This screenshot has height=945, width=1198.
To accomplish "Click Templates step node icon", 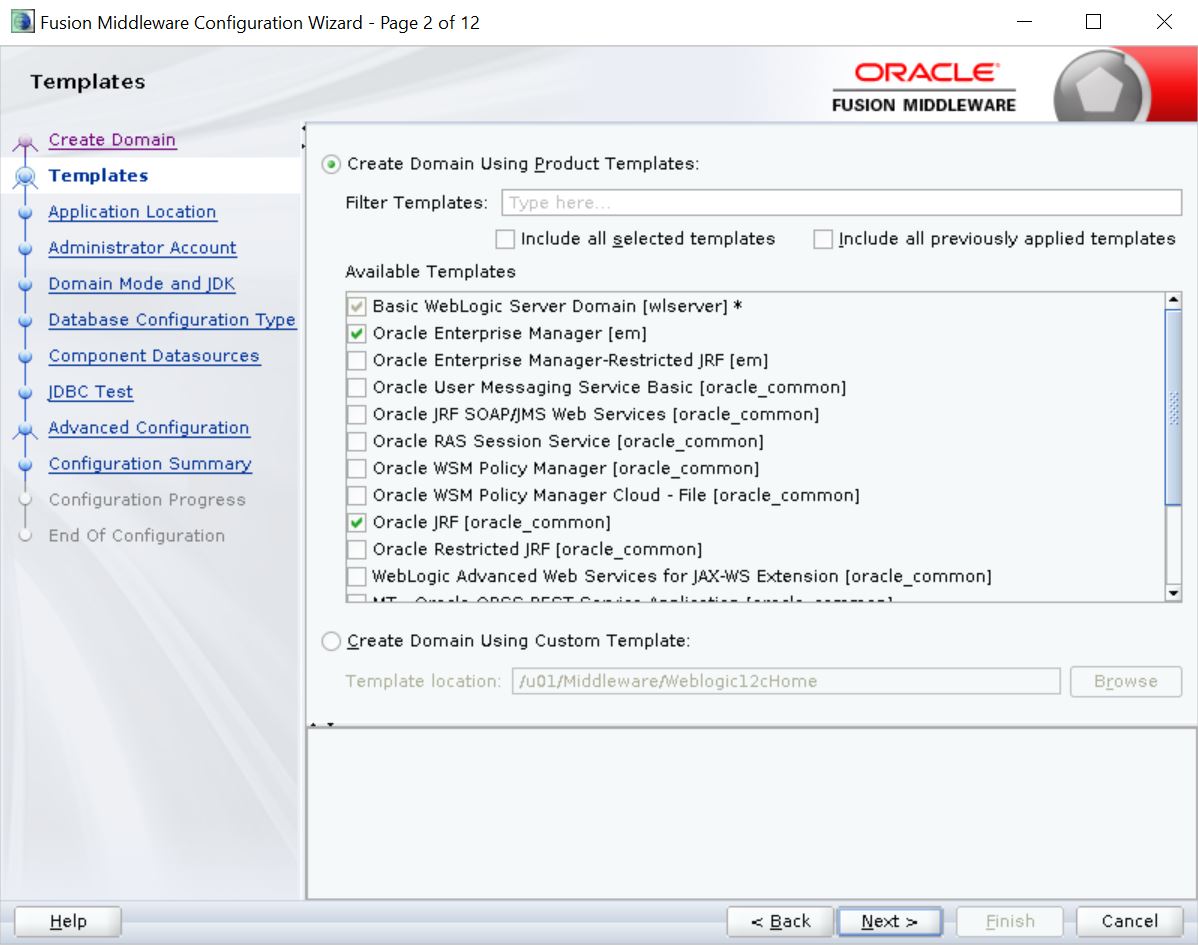I will pyautogui.click(x=25, y=177).
